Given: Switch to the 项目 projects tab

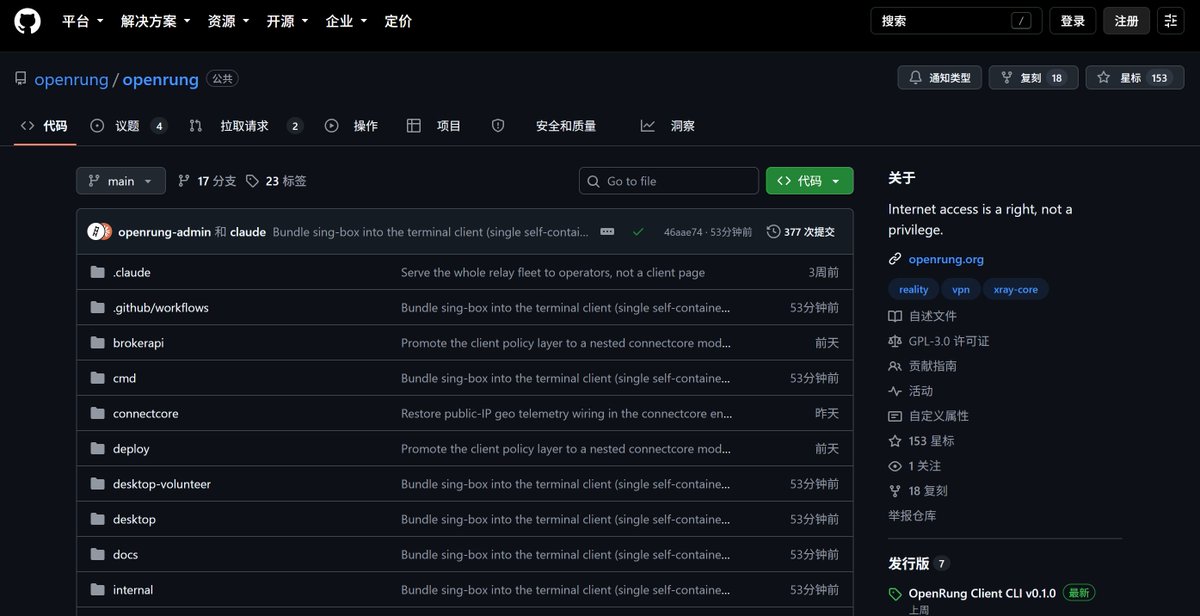Looking at the screenshot, I should point(434,126).
